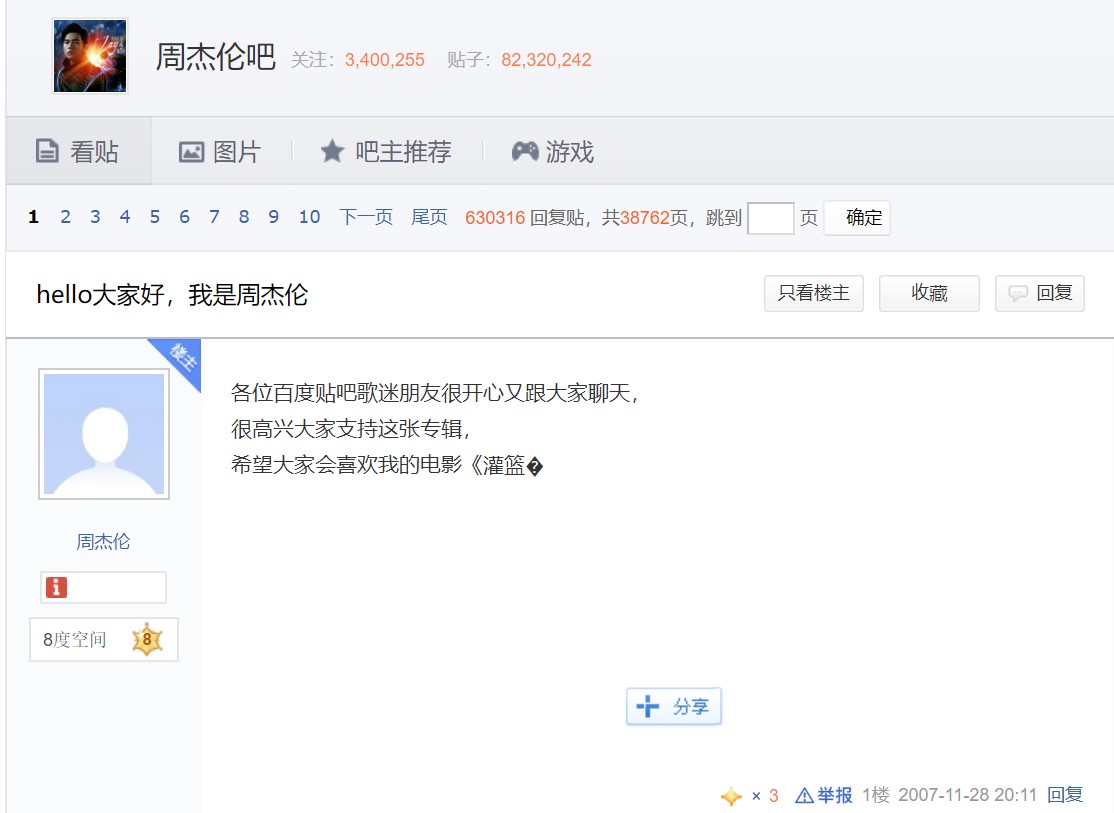Click the gold level 8 star badge icon
The height and width of the screenshot is (813, 1114).
pos(147,640)
